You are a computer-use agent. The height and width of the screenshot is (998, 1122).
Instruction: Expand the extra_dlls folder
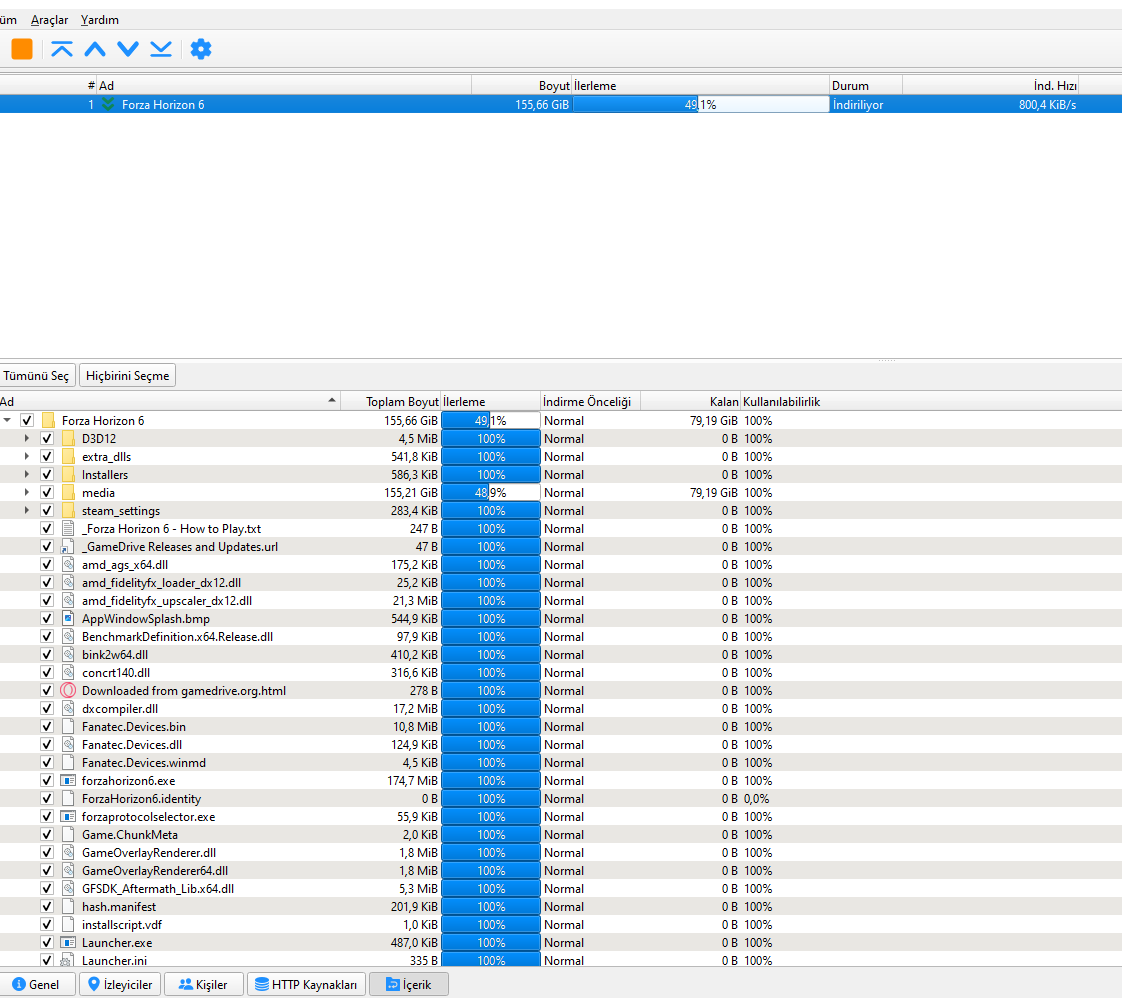pos(27,456)
